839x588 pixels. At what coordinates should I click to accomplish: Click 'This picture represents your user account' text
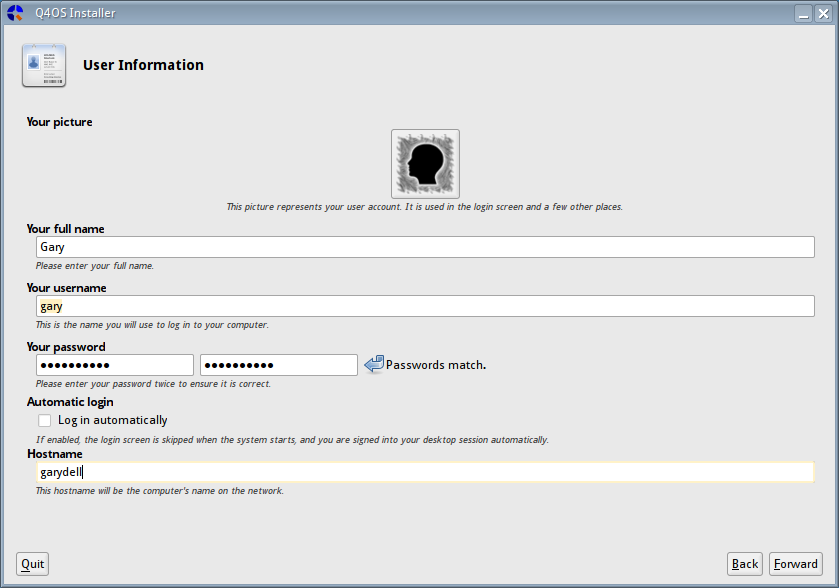(425, 207)
